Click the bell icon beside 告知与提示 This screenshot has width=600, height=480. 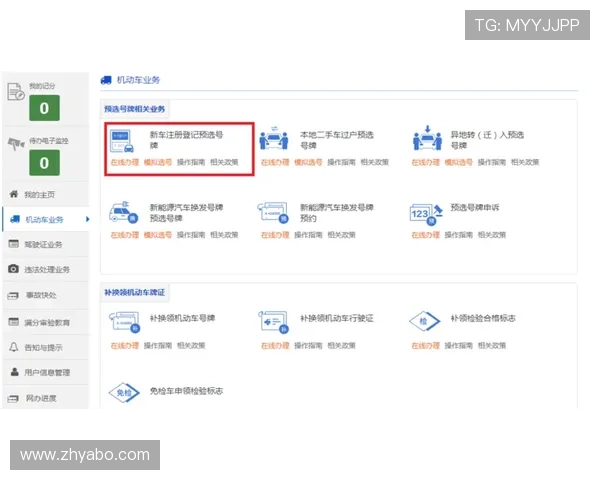pyautogui.click(x=13, y=347)
